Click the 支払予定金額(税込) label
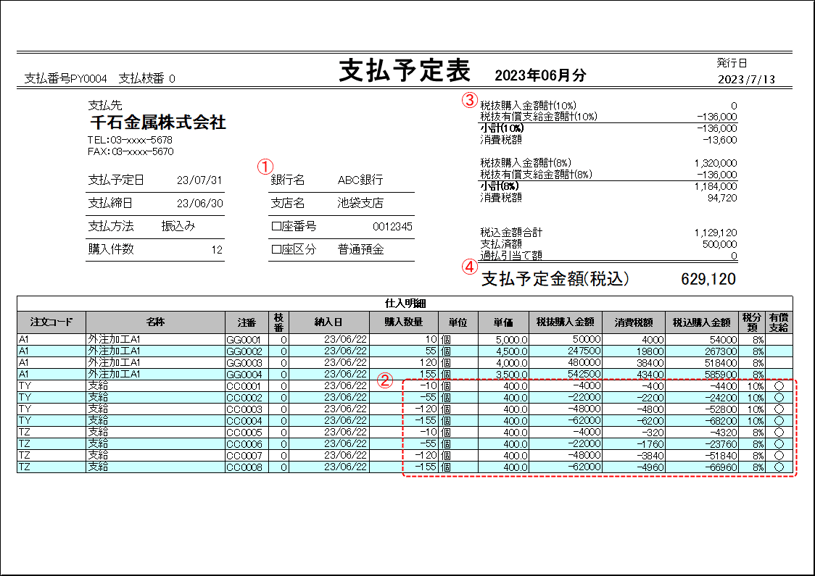 (555, 279)
